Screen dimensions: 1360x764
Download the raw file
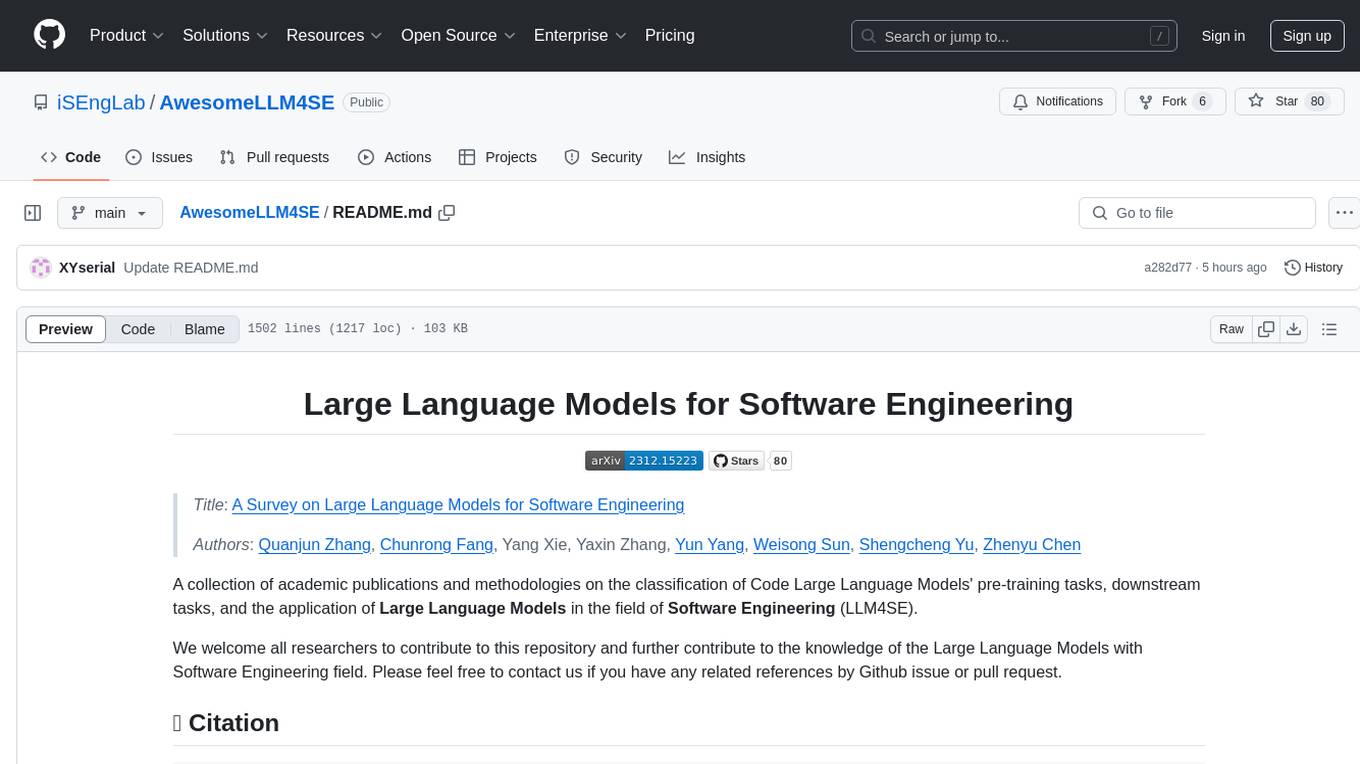click(1294, 329)
